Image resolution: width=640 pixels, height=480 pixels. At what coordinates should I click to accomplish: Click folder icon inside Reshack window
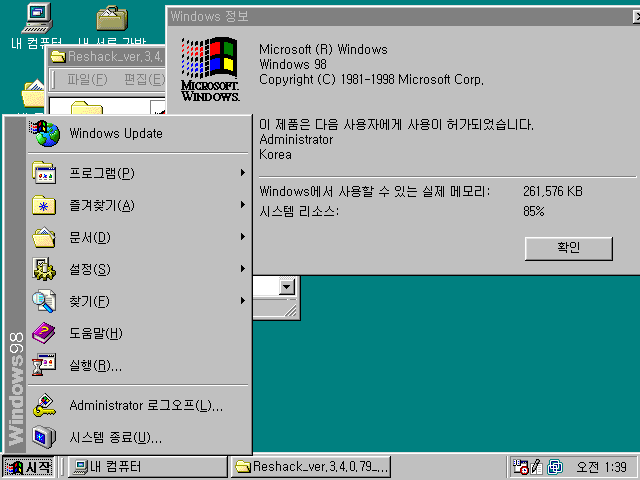coord(87,108)
